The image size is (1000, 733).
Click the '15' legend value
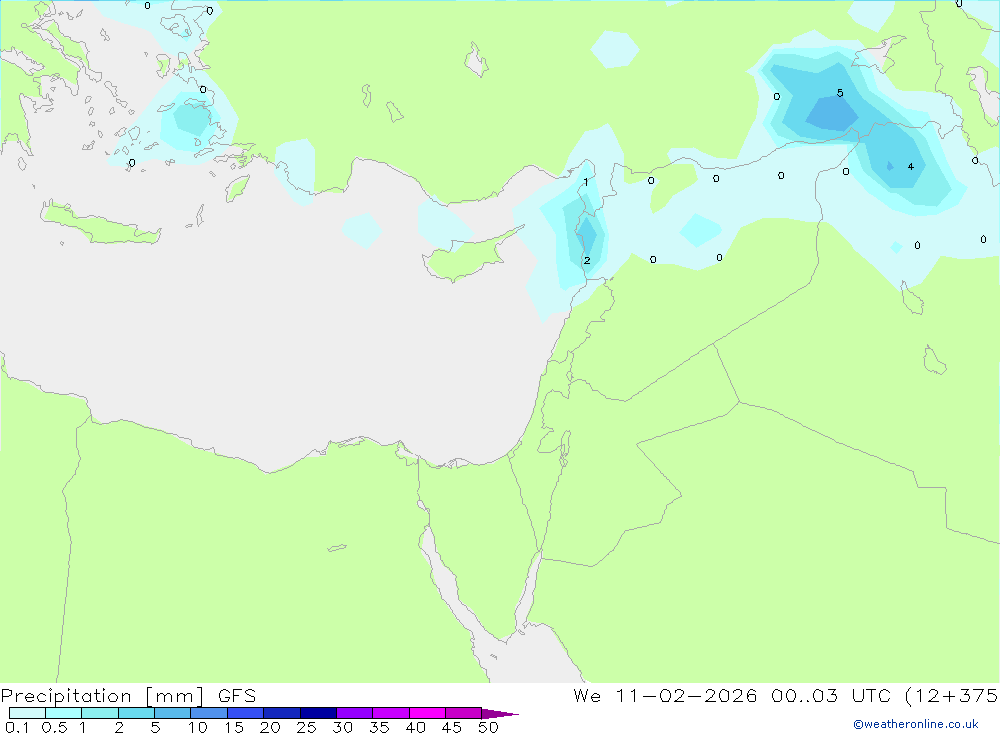[234, 727]
